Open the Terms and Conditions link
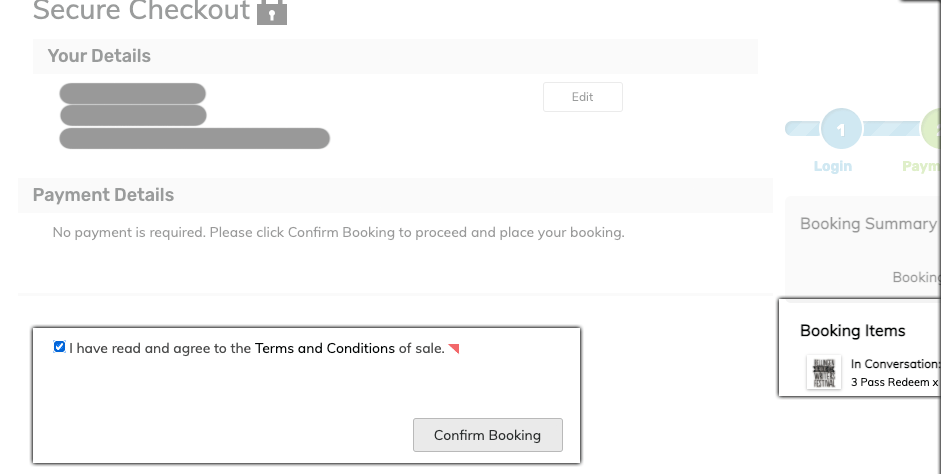 325,348
